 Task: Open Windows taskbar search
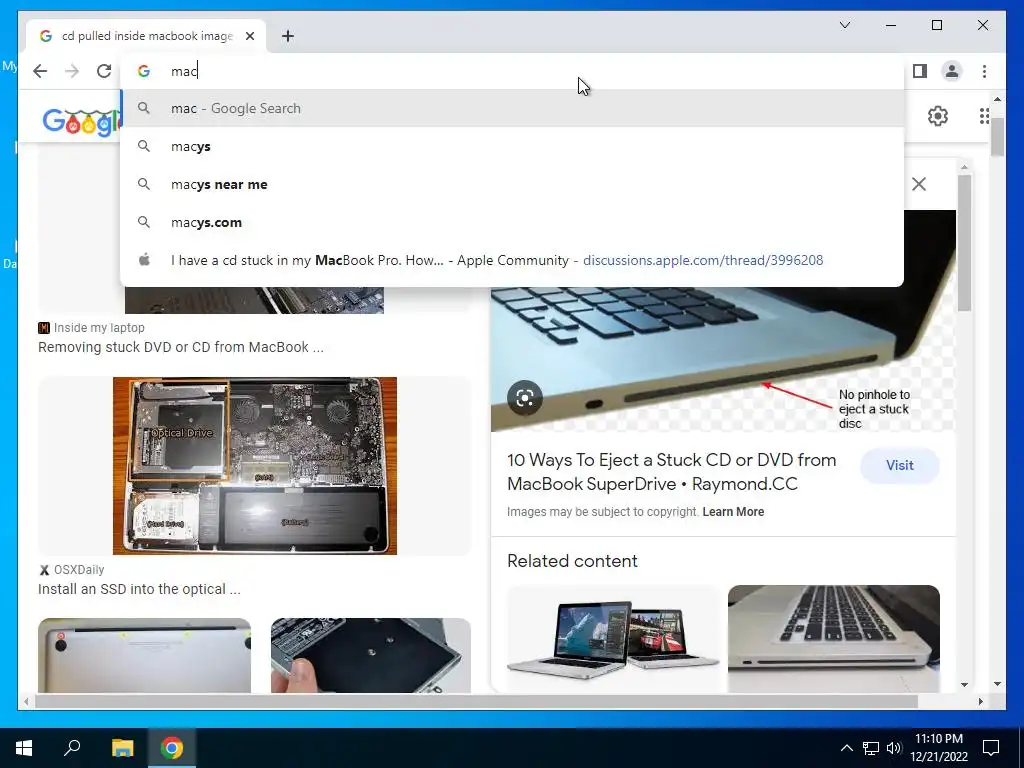coord(72,748)
